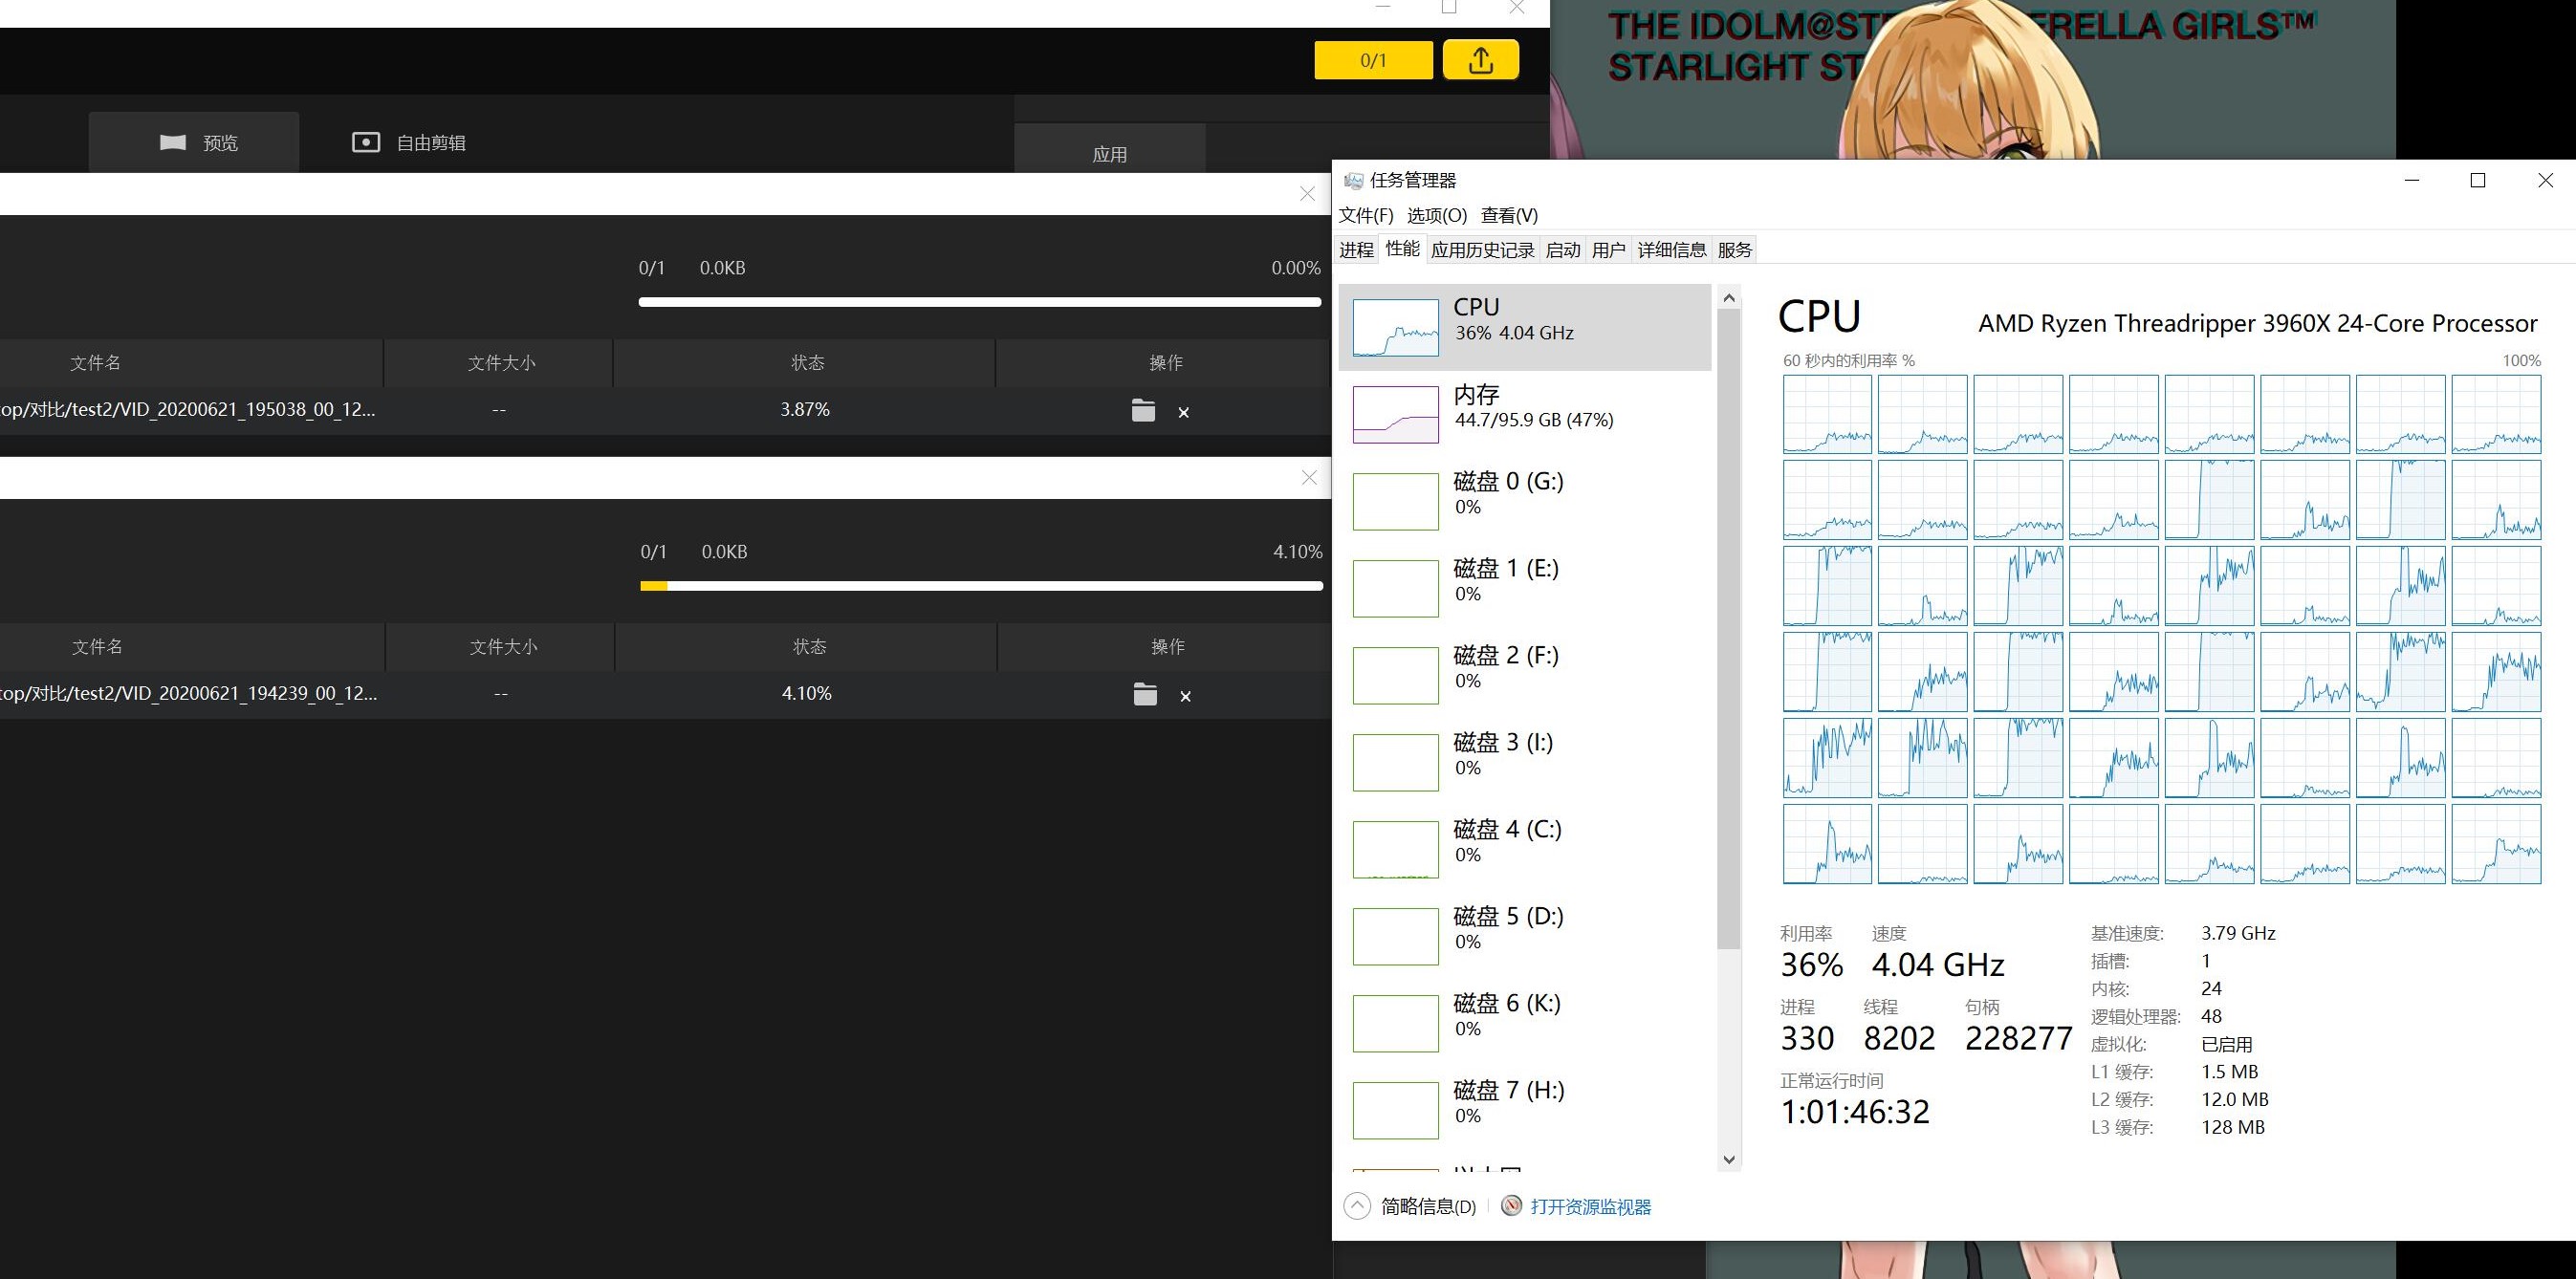Open folder for VID_20200621_195038 export

tap(1143, 410)
